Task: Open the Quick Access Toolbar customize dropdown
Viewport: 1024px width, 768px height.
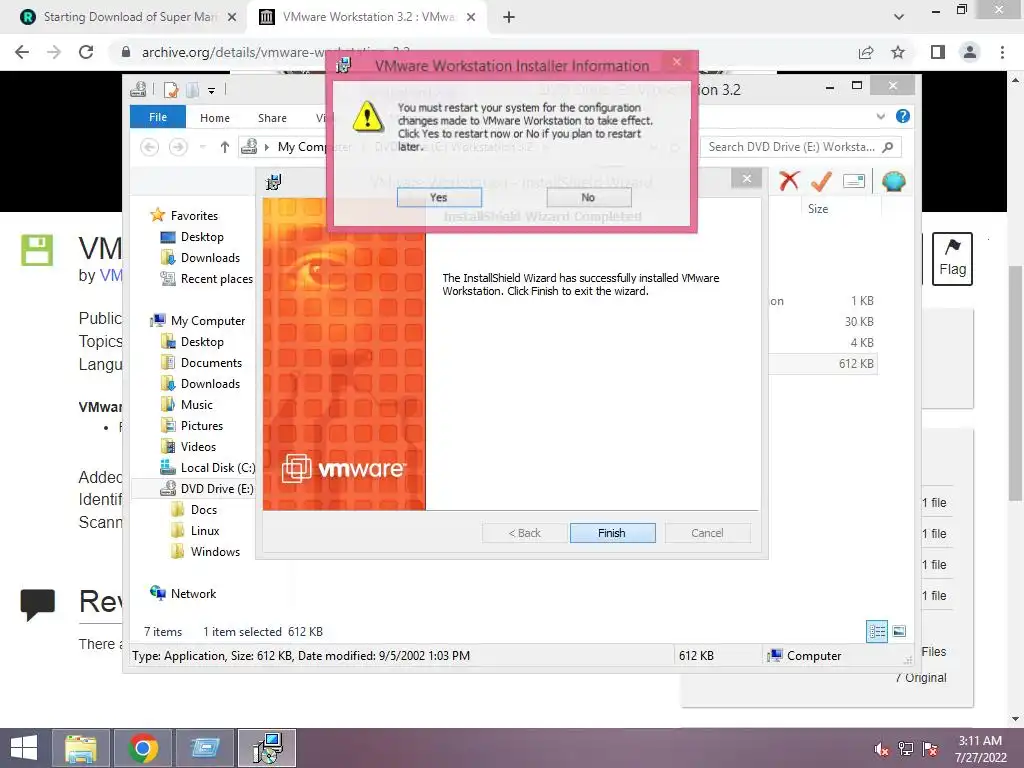Action: click(212, 90)
